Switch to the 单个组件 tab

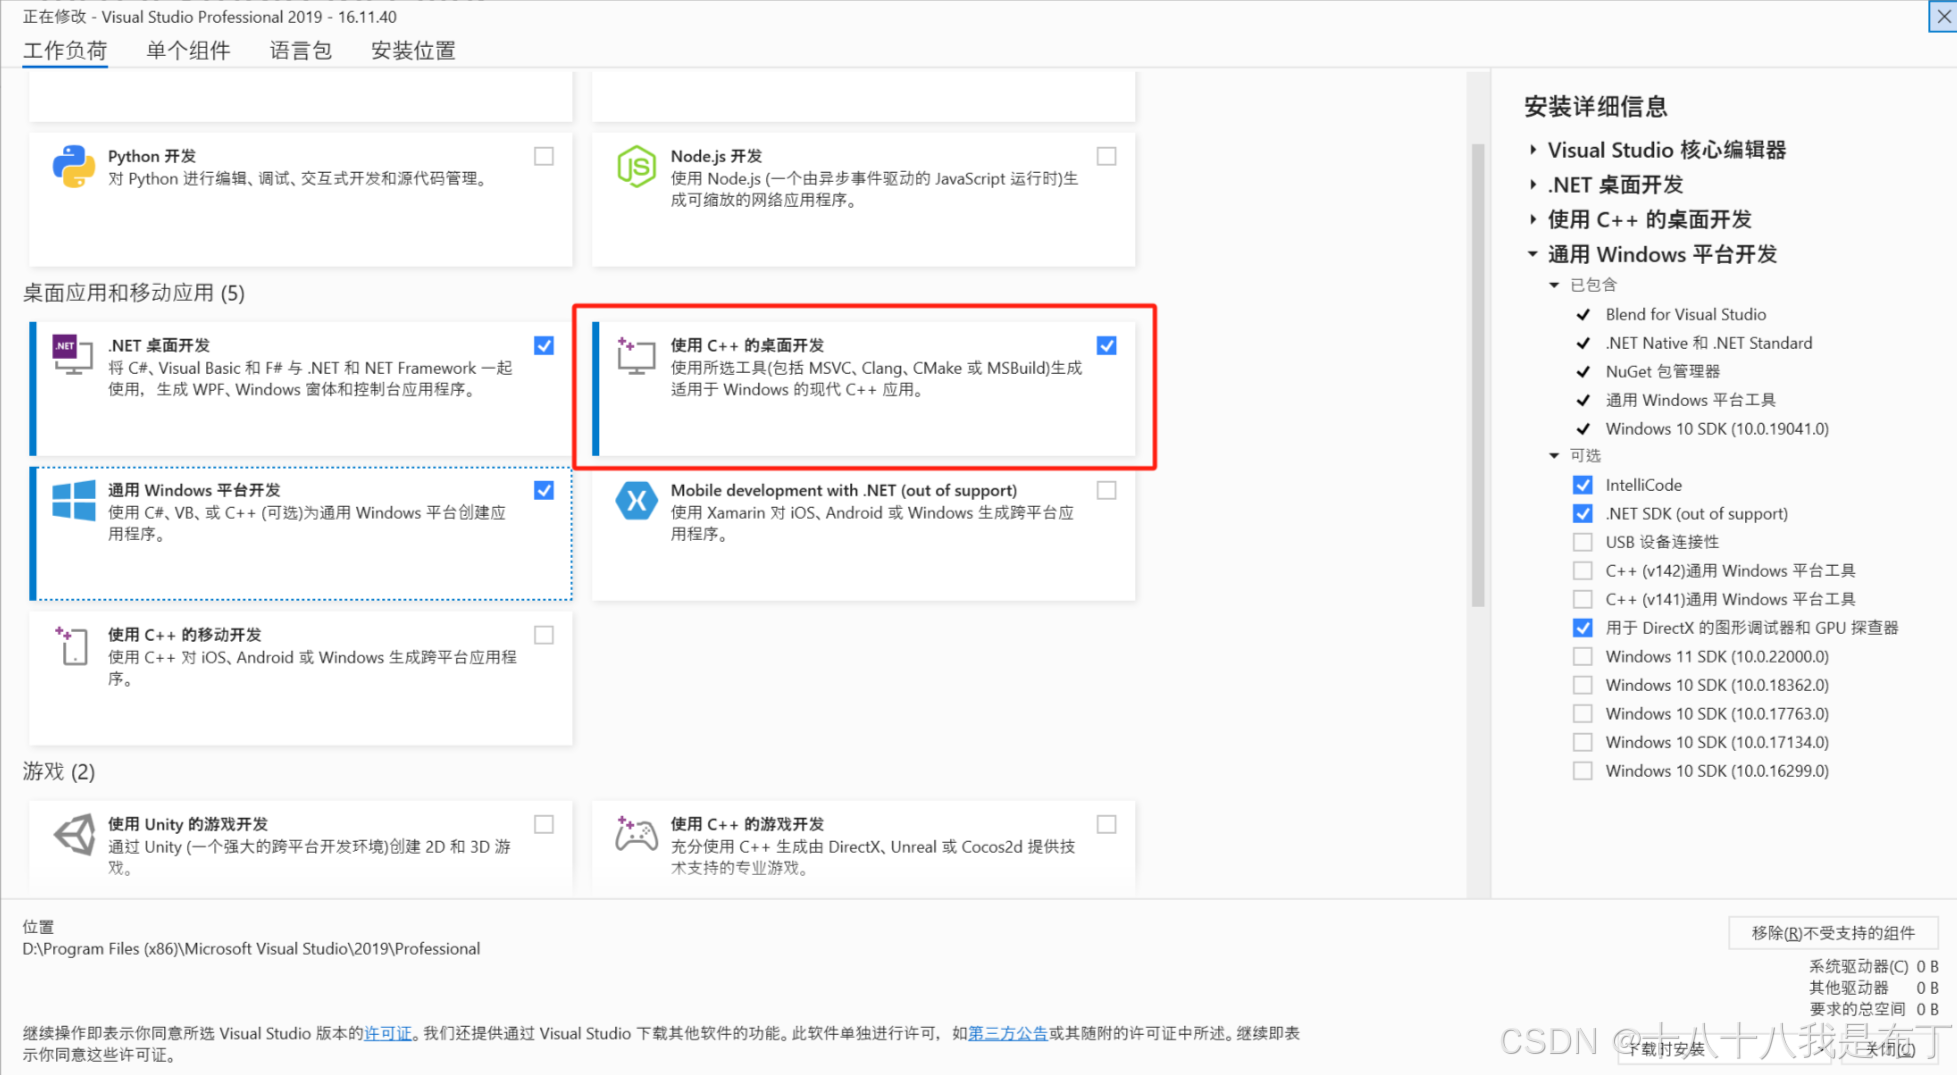187,50
